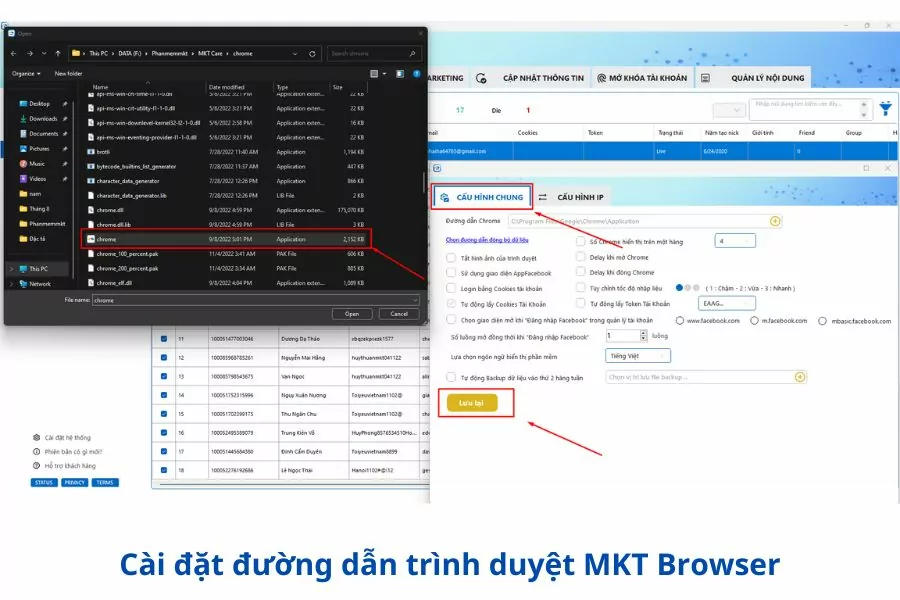900x600 pixels.
Task: Open the File name dropdown arrow
Action: (x=414, y=300)
